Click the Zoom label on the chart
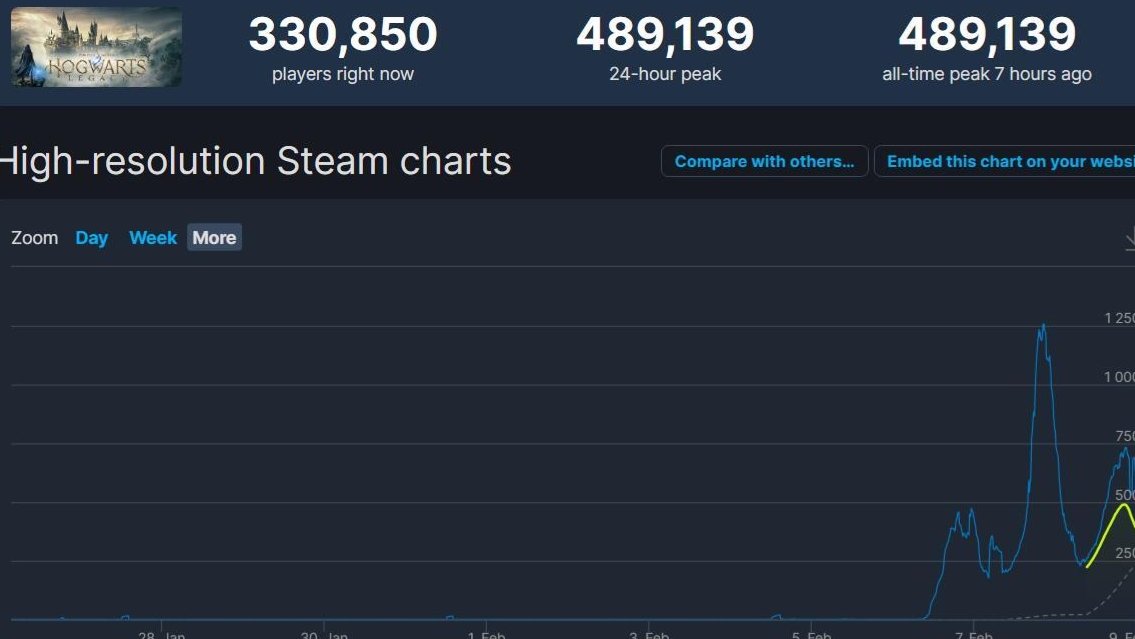Viewport: 1135px width, 639px height. coord(35,237)
